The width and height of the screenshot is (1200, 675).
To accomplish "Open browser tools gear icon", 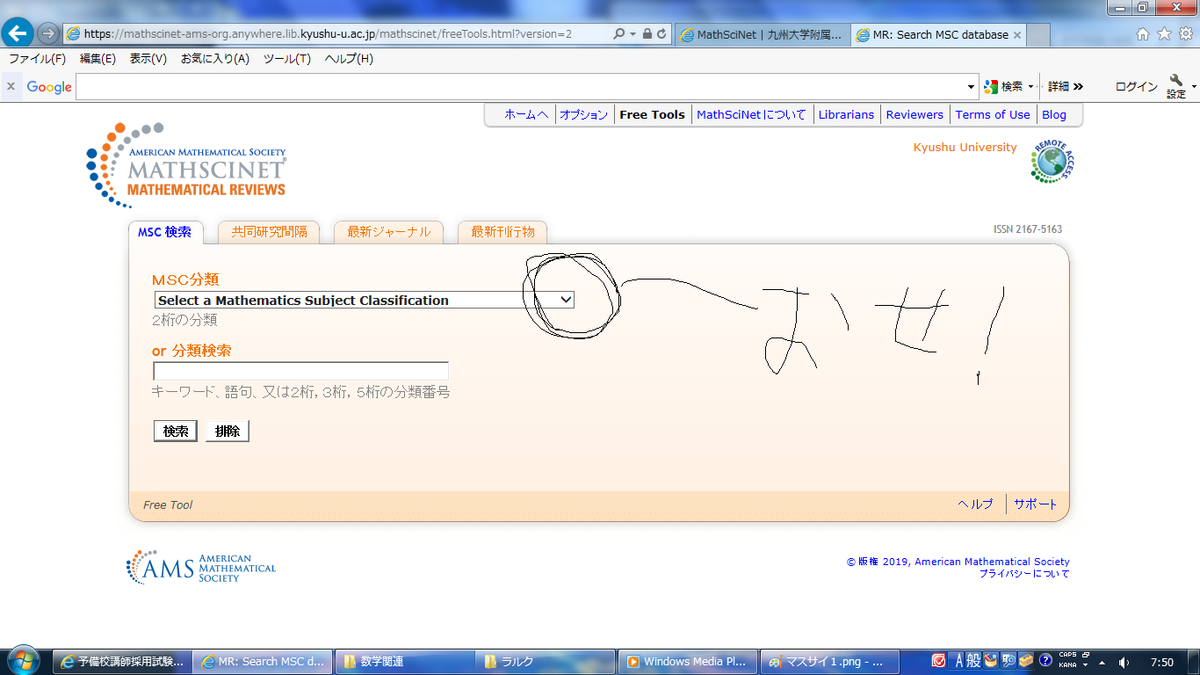I will click(x=1184, y=33).
